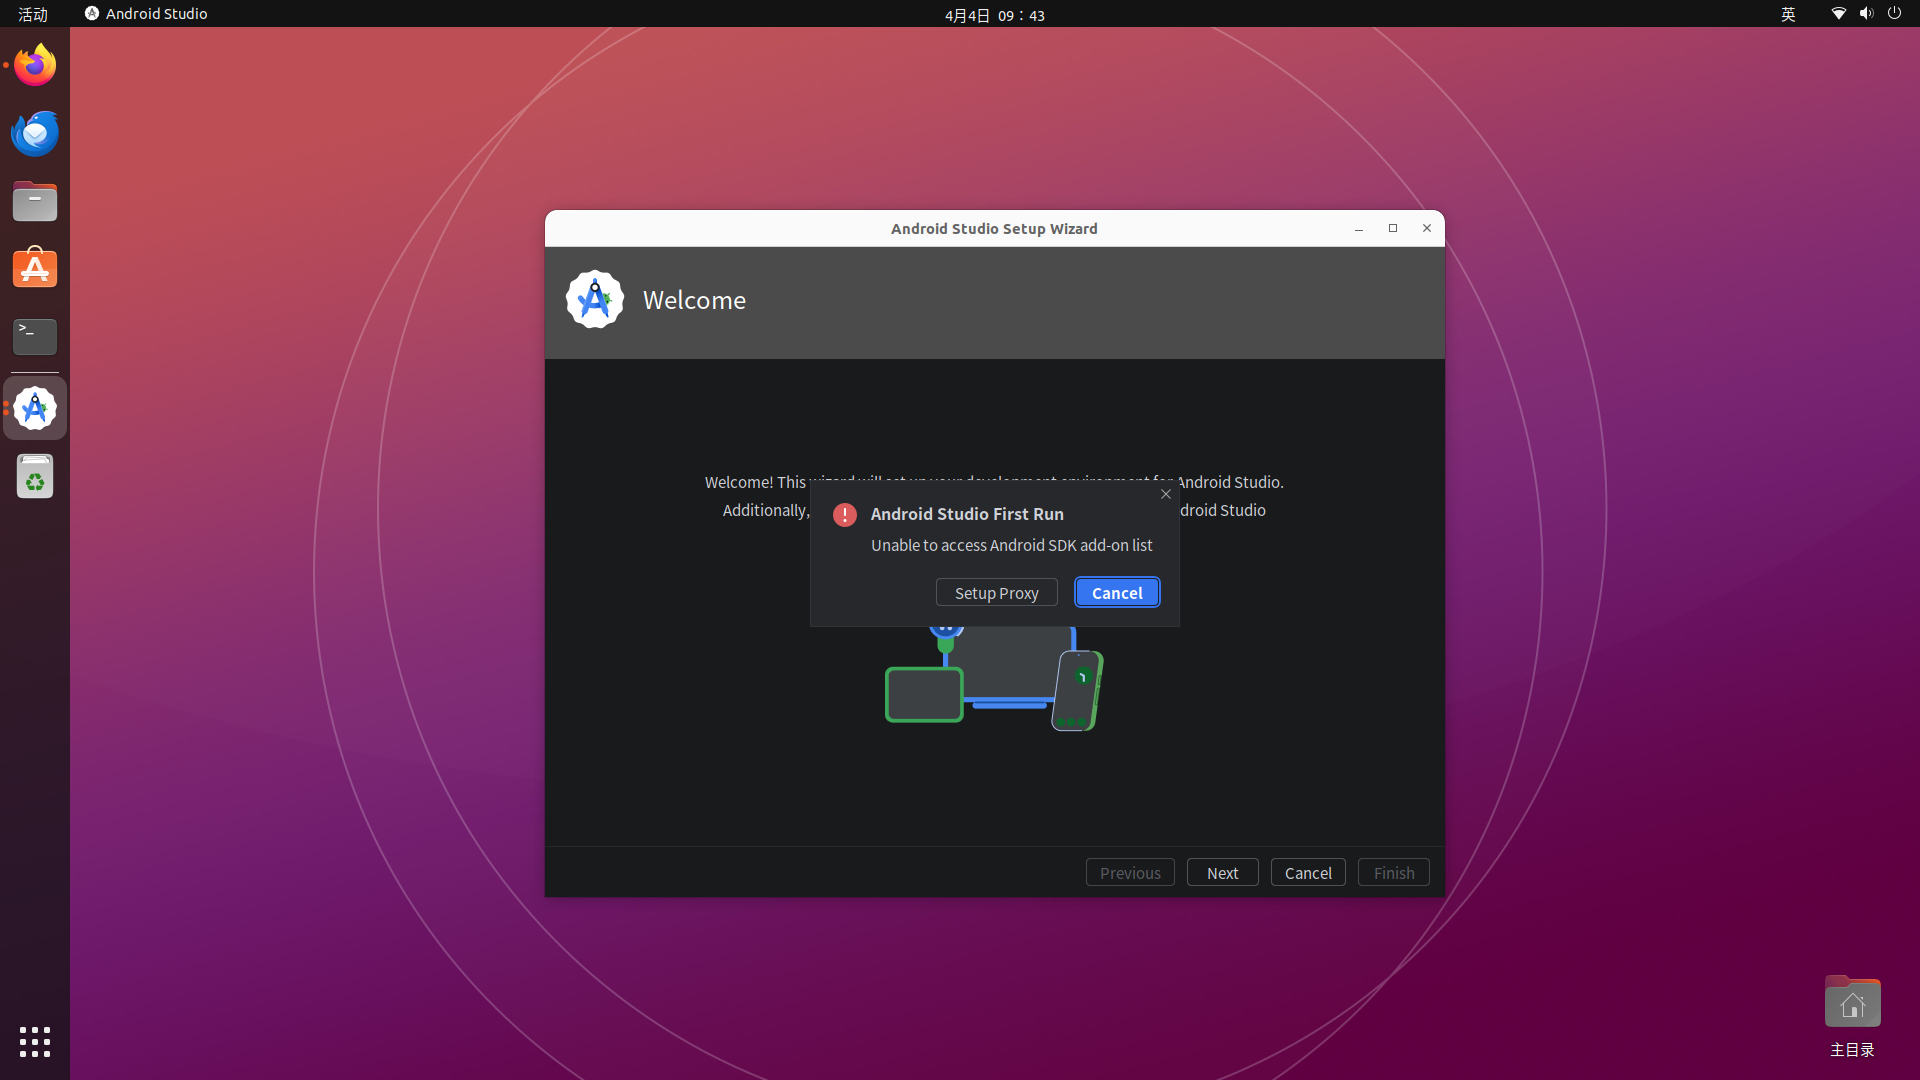Open Home folder desktop icon

pos(1852,1004)
